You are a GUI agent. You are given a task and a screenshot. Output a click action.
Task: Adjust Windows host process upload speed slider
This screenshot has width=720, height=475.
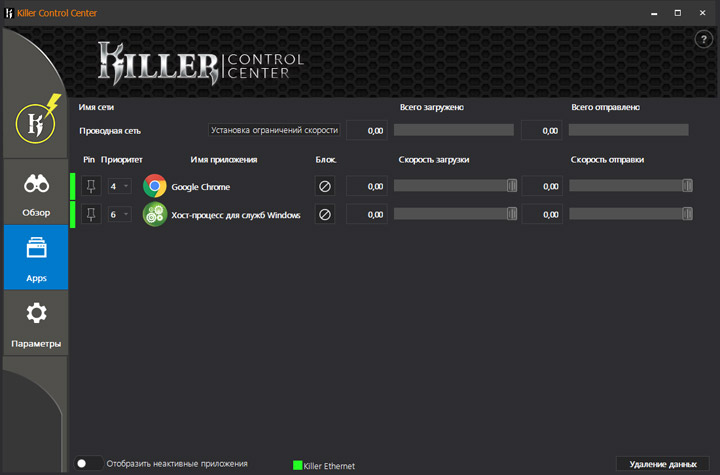tap(687, 214)
